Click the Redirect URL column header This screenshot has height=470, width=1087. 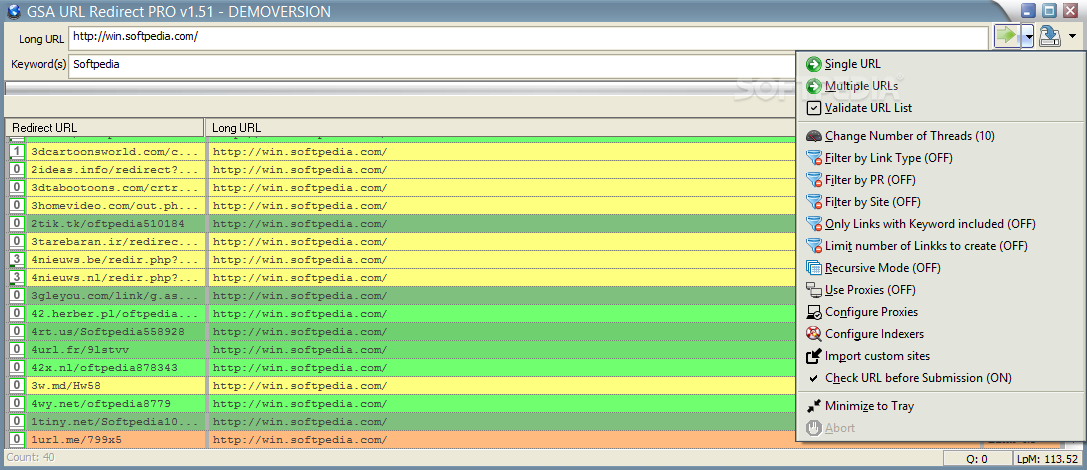click(105, 128)
